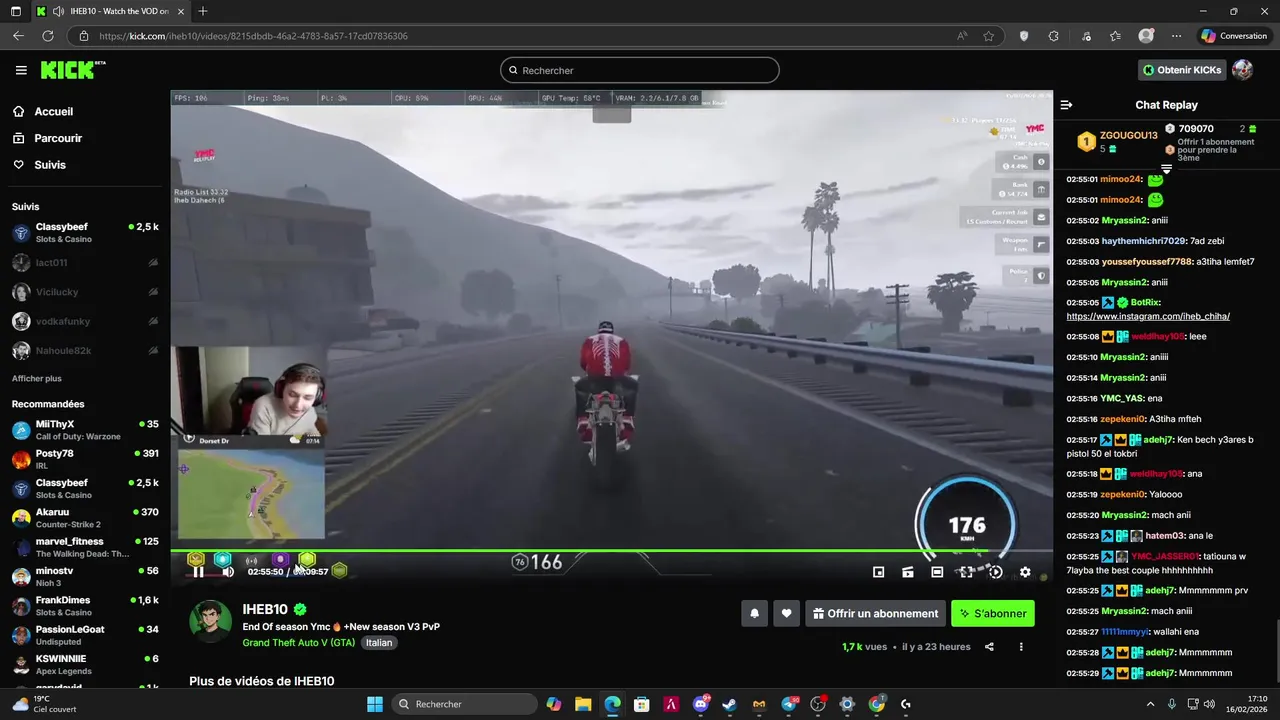Click the Italian language tag
Viewport: 1280px width, 720px height.
click(x=379, y=643)
